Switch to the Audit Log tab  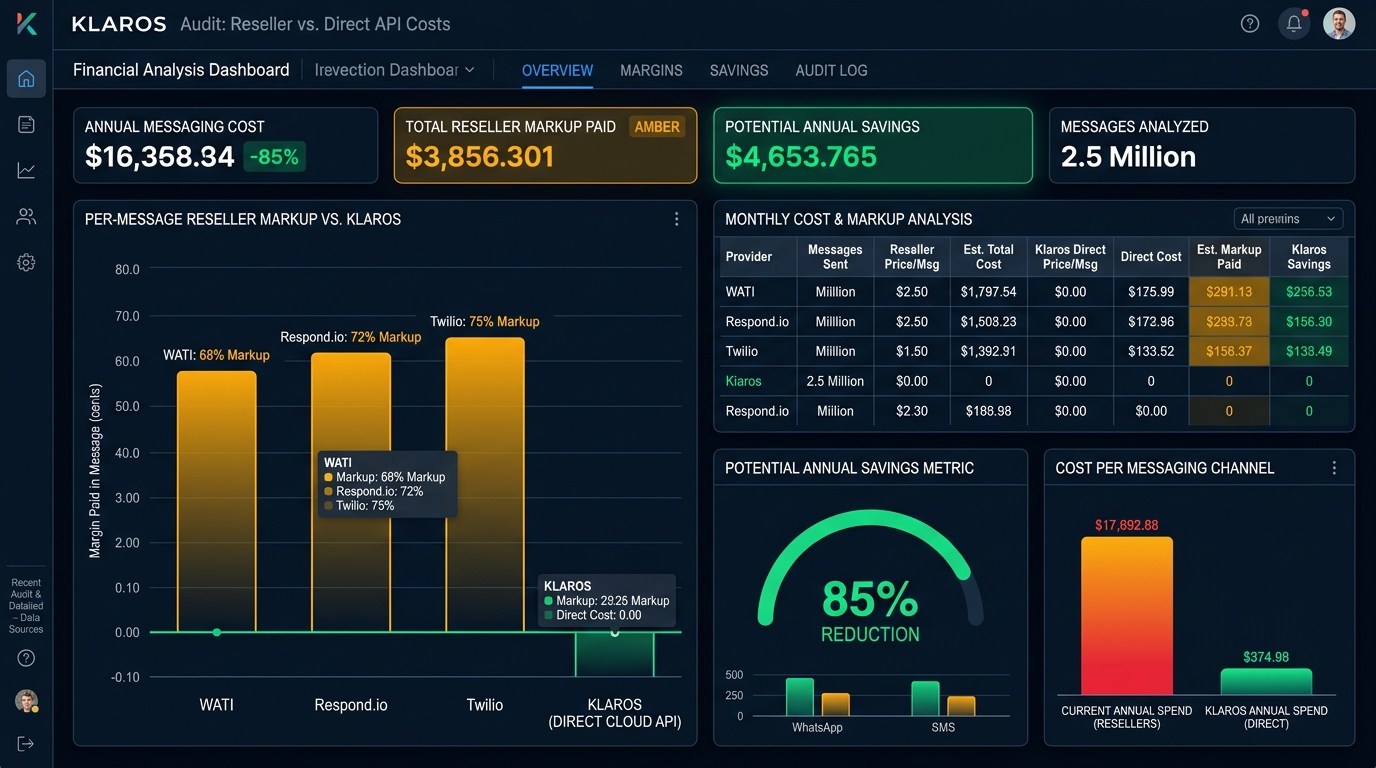click(831, 70)
